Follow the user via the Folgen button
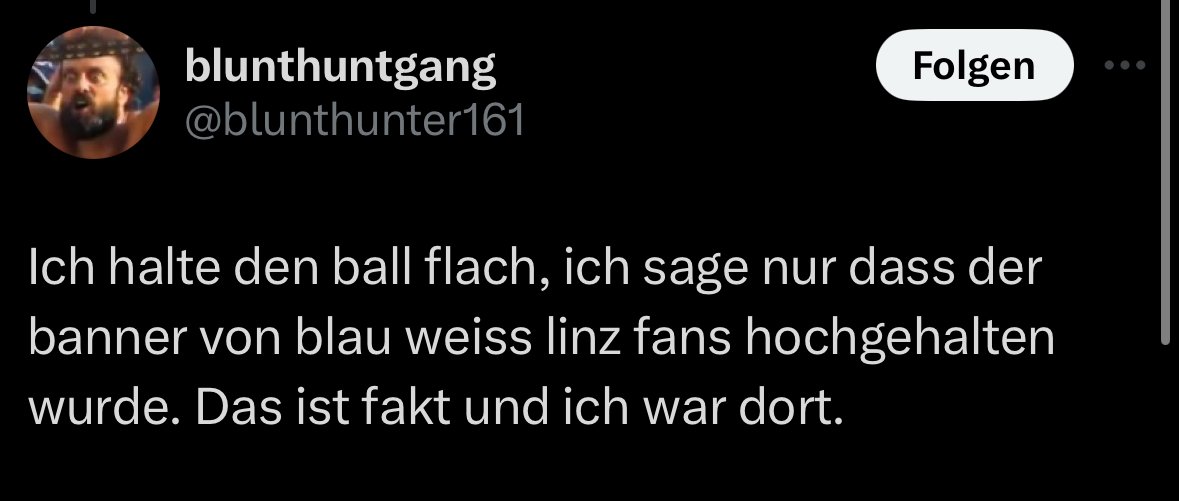Screen dimensions: 1179x501 974,65
